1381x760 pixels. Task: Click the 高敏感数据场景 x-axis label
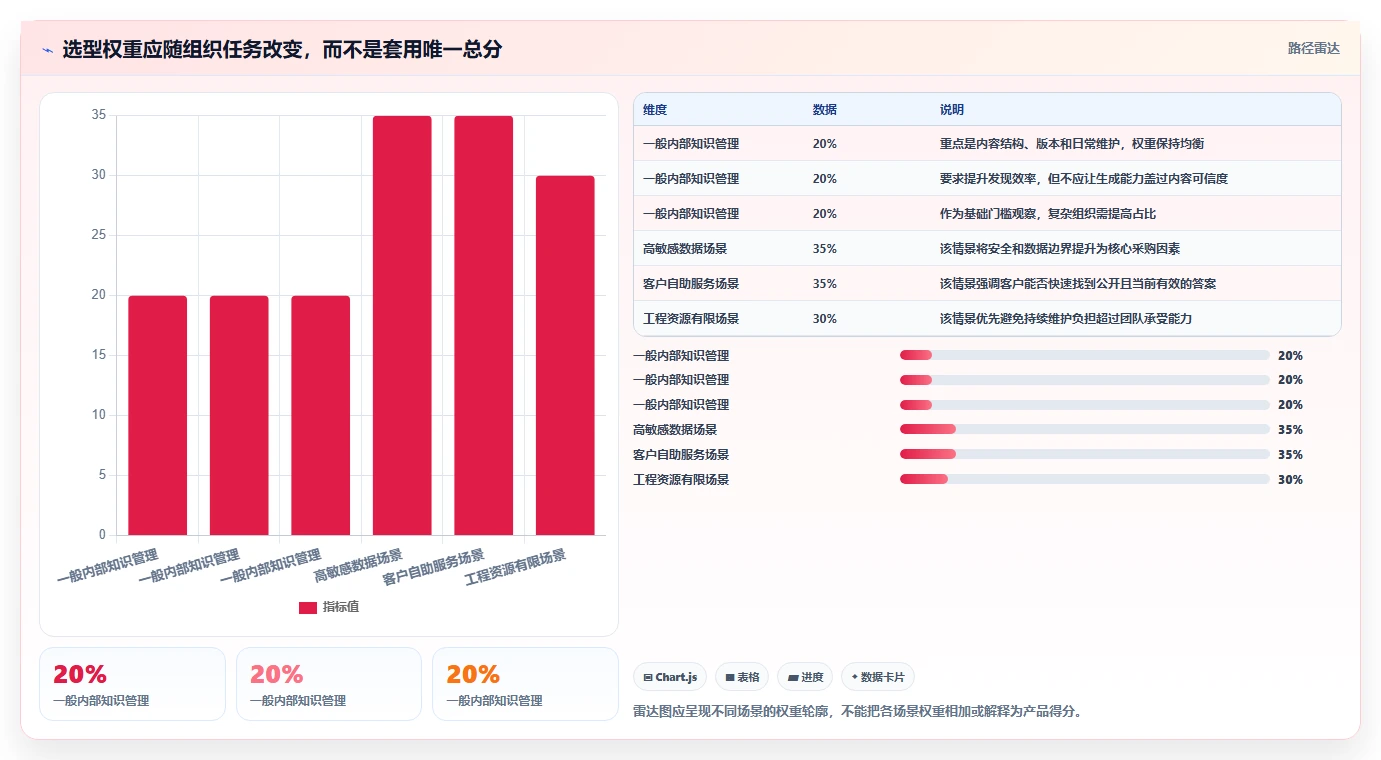(x=358, y=565)
